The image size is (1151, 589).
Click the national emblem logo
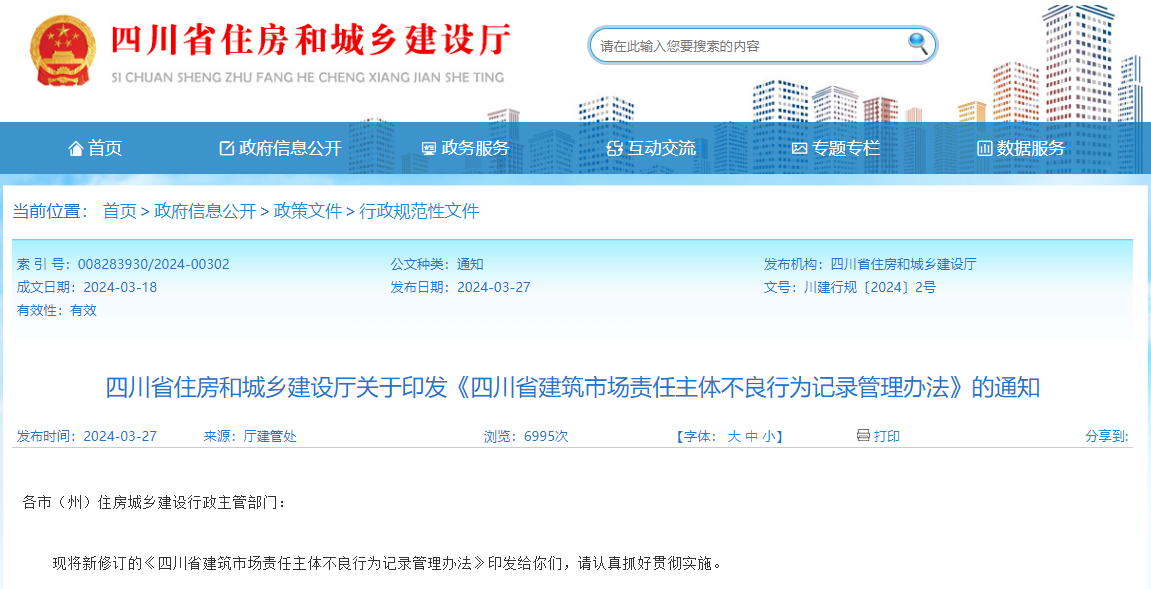(61, 48)
